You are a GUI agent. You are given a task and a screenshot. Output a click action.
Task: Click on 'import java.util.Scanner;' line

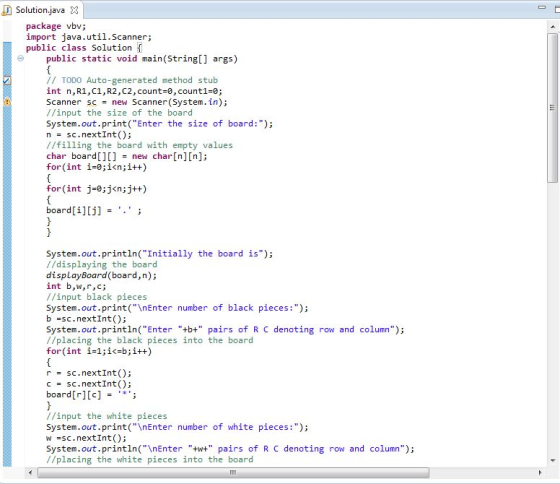click(89, 37)
